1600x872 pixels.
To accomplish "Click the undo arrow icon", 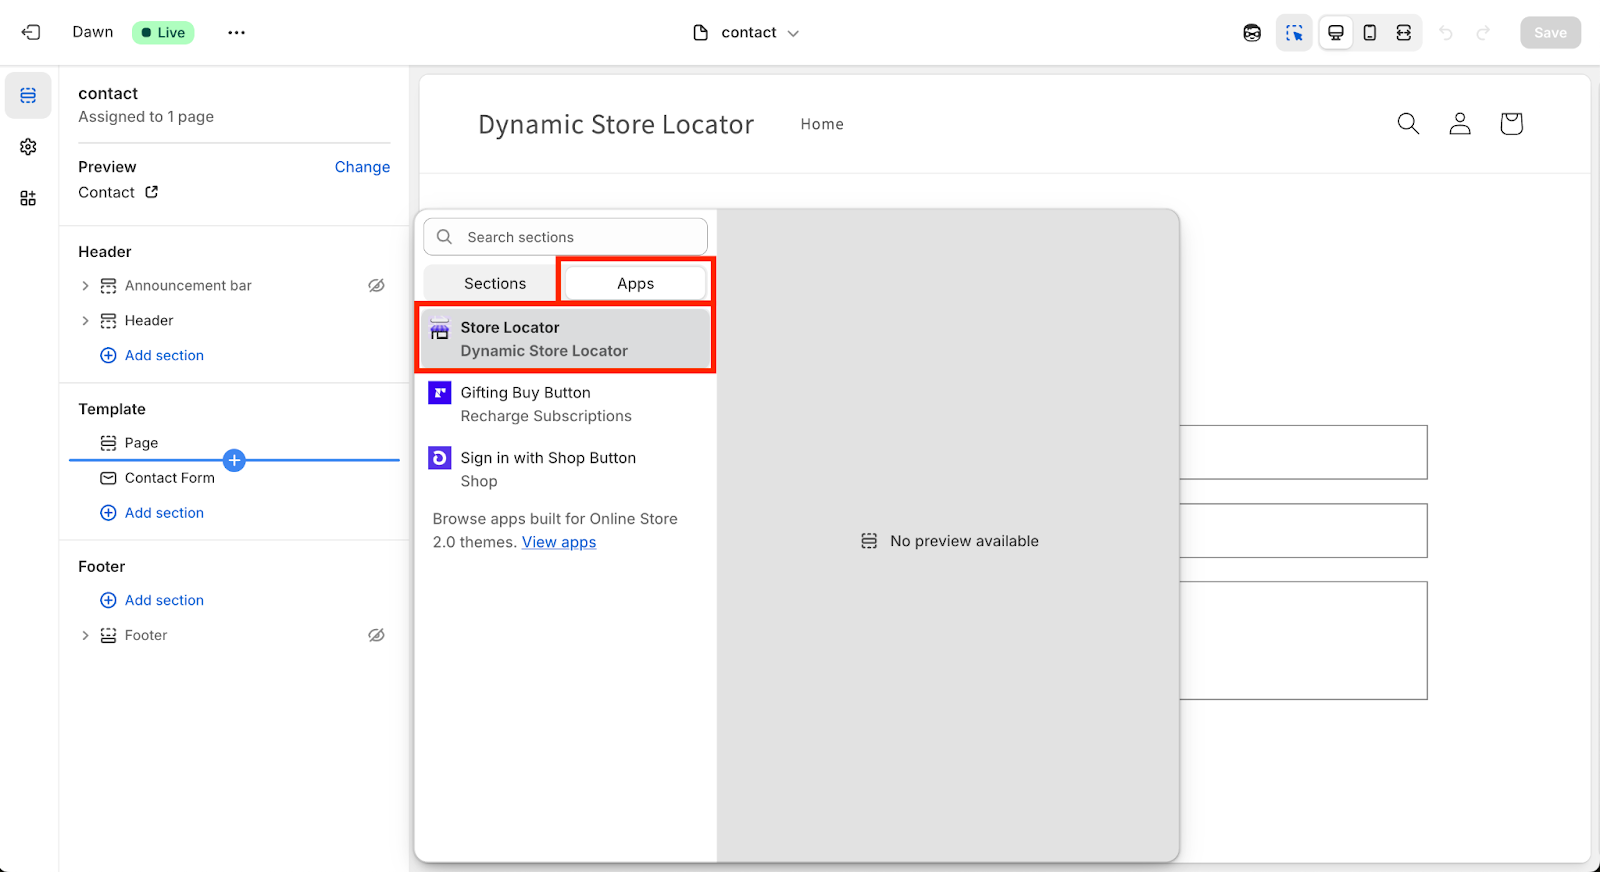I will click(x=1446, y=33).
